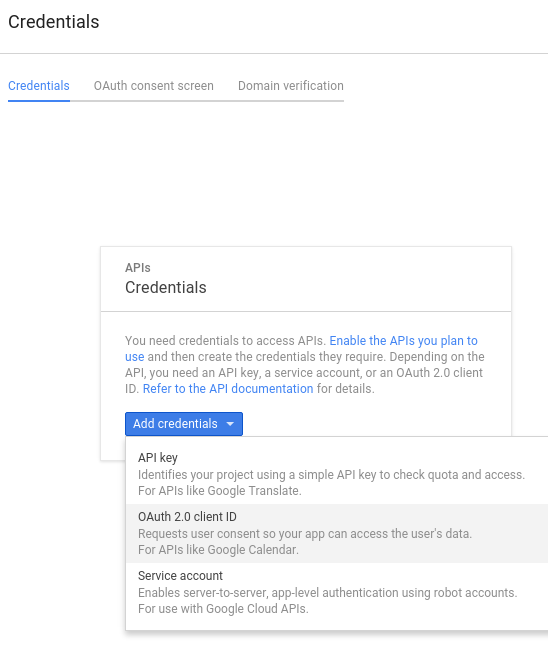The height and width of the screenshot is (645, 548).
Task: Click 'Identifies your project' description line
Action: (x=332, y=475)
